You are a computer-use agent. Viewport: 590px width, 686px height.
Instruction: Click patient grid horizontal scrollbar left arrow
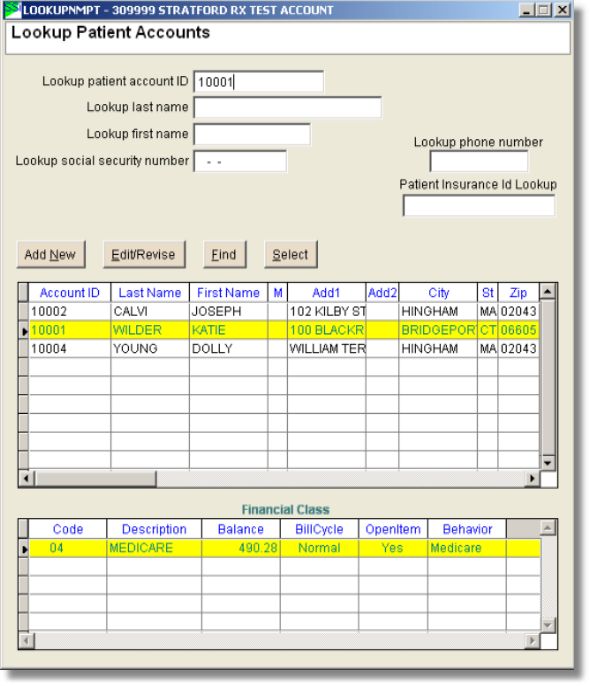point(26,478)
